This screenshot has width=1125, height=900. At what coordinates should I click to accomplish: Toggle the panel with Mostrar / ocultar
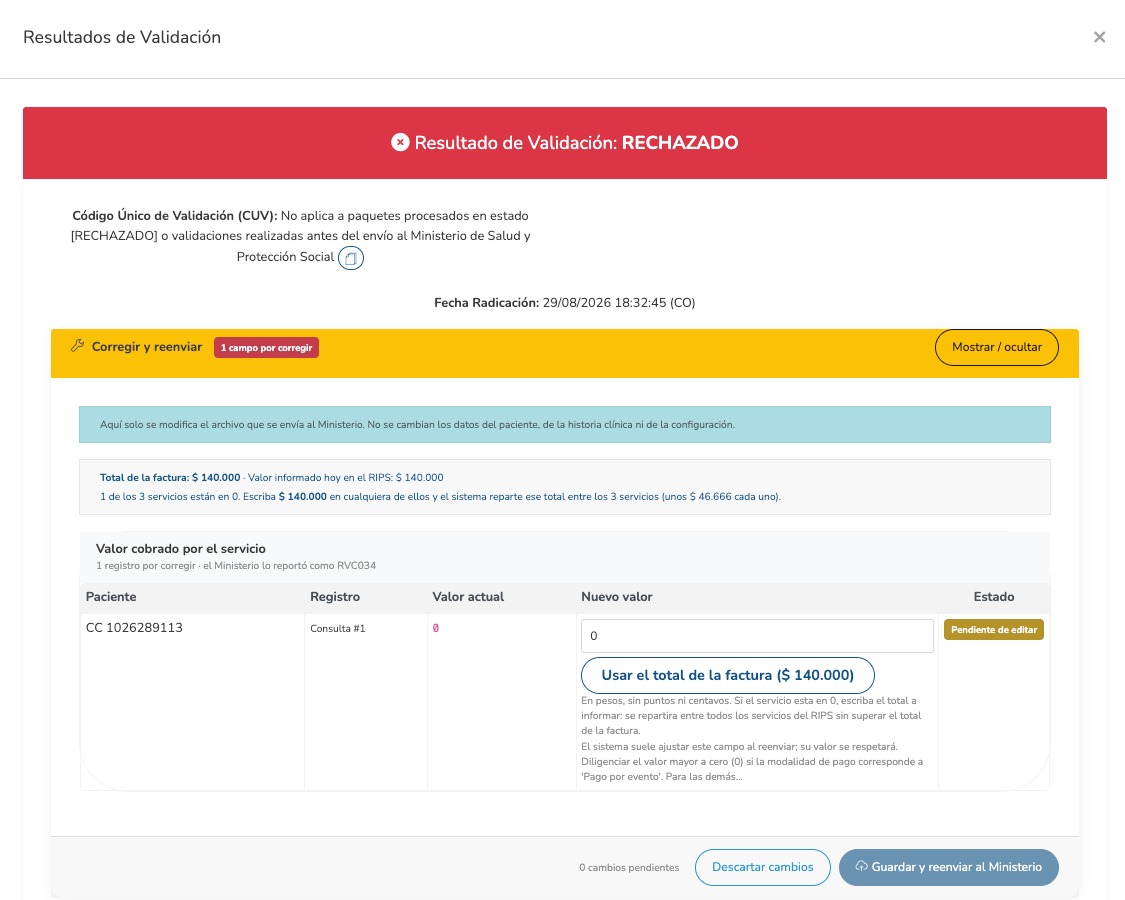pyautogui.click(x=997, y=347)
